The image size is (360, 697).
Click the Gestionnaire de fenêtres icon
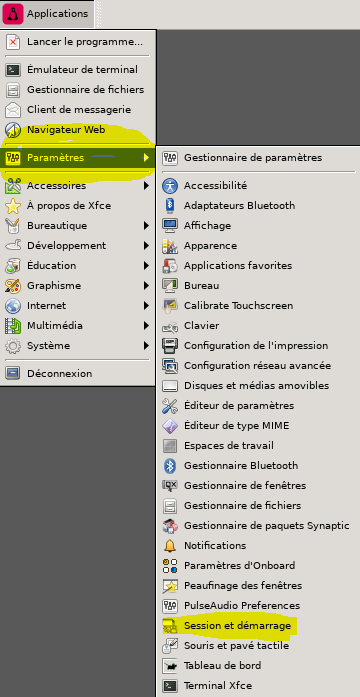pyautogui.click(x=170, y=485)
